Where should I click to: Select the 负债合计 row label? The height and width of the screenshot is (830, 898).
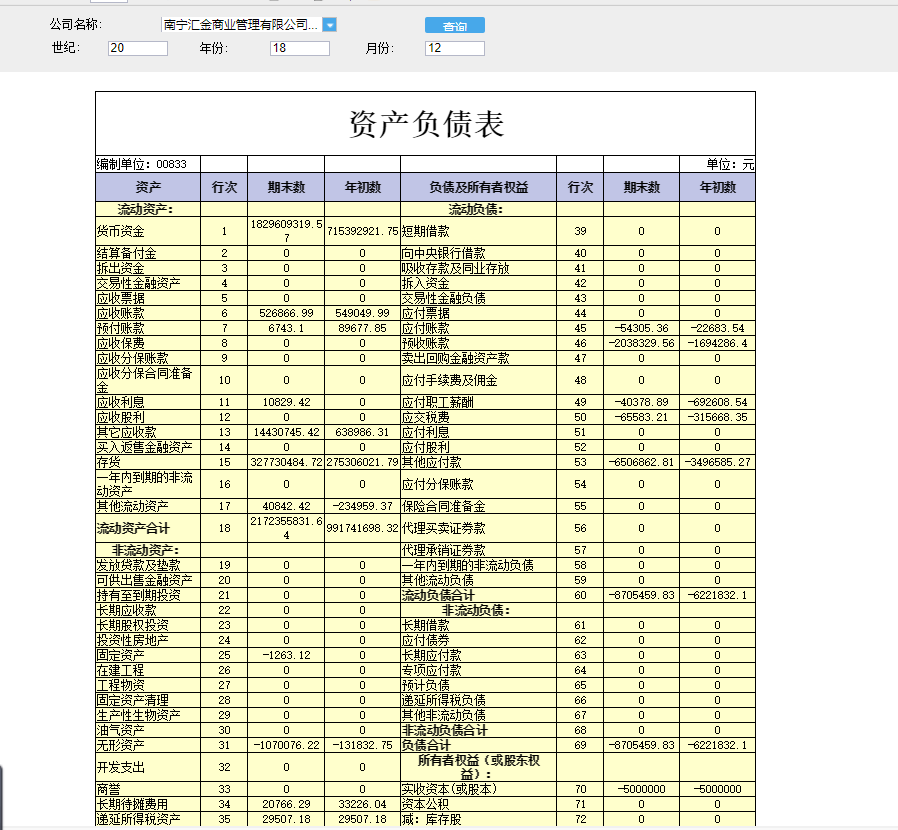click(x=426, y=745)
